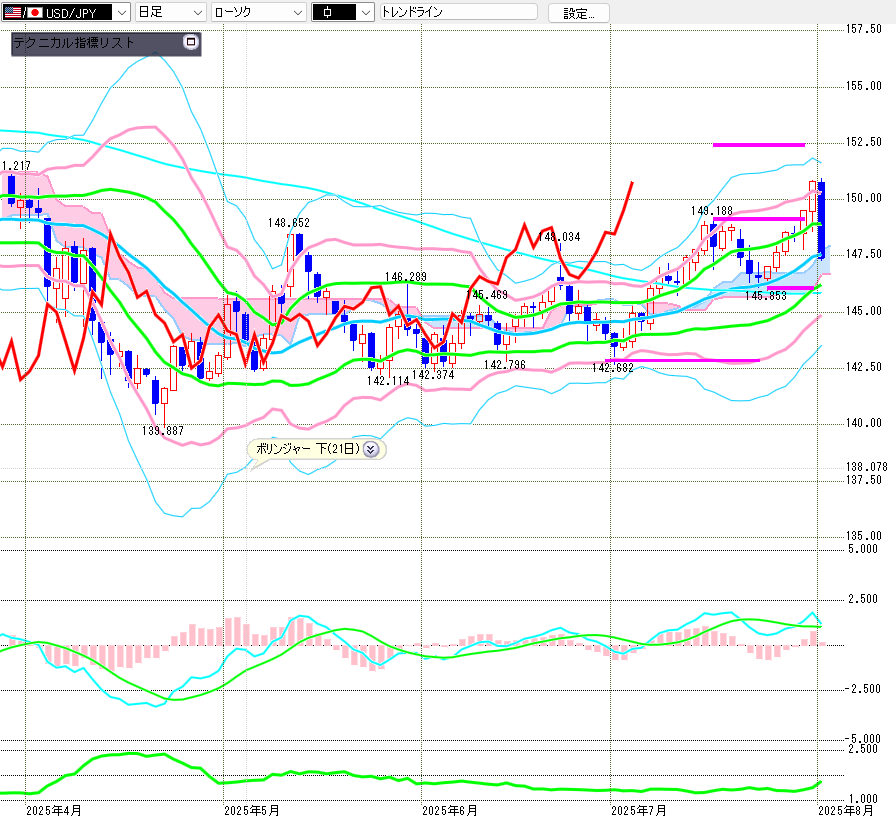Click the 145.469 price label
This screenshot has width=896, height=821.
coord(487,295)
